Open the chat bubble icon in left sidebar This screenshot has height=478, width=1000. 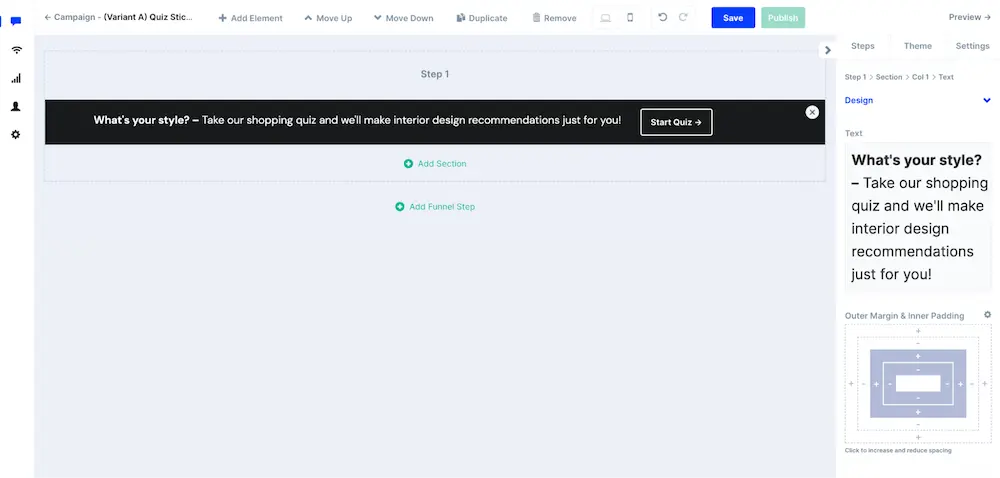16,21
